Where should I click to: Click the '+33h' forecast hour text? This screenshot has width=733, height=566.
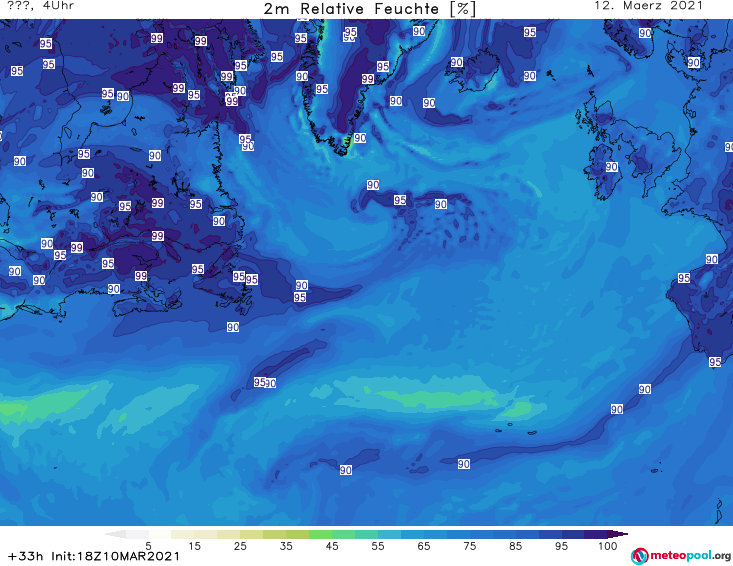[26, 556]
